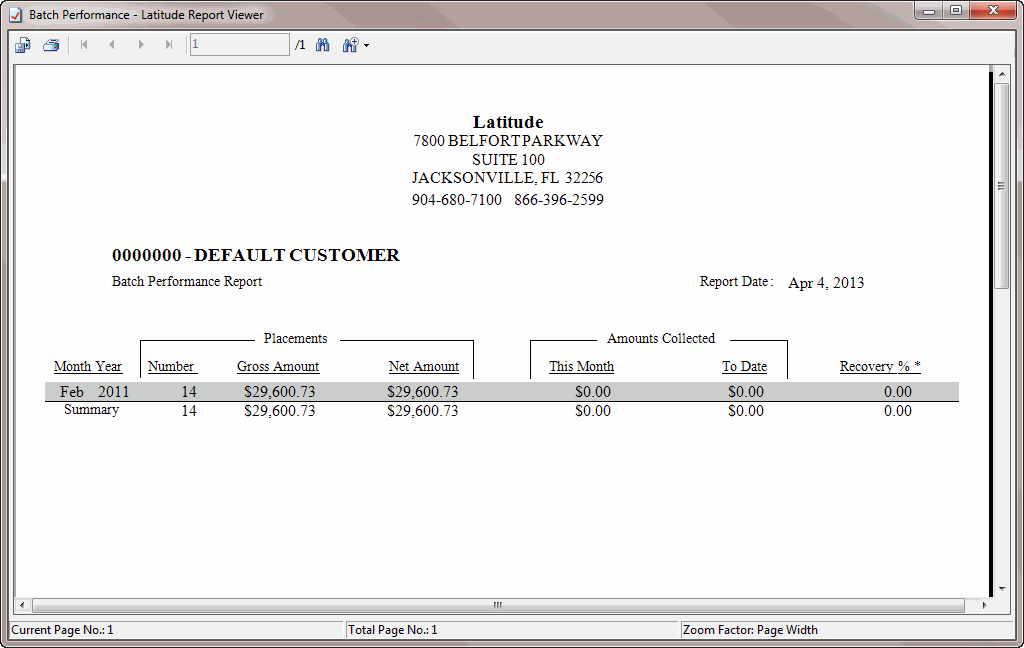
Task: Select the zoom magnifier tool
Action: [348, 44]
